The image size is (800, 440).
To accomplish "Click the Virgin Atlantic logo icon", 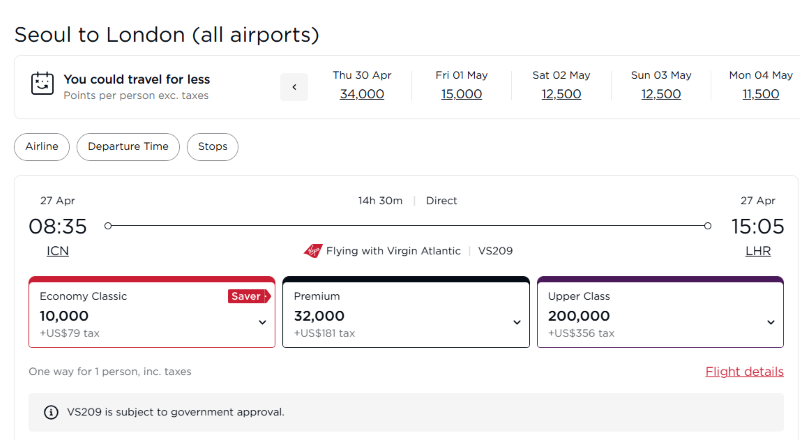I will pyautogui.click(x=313, y=251).
